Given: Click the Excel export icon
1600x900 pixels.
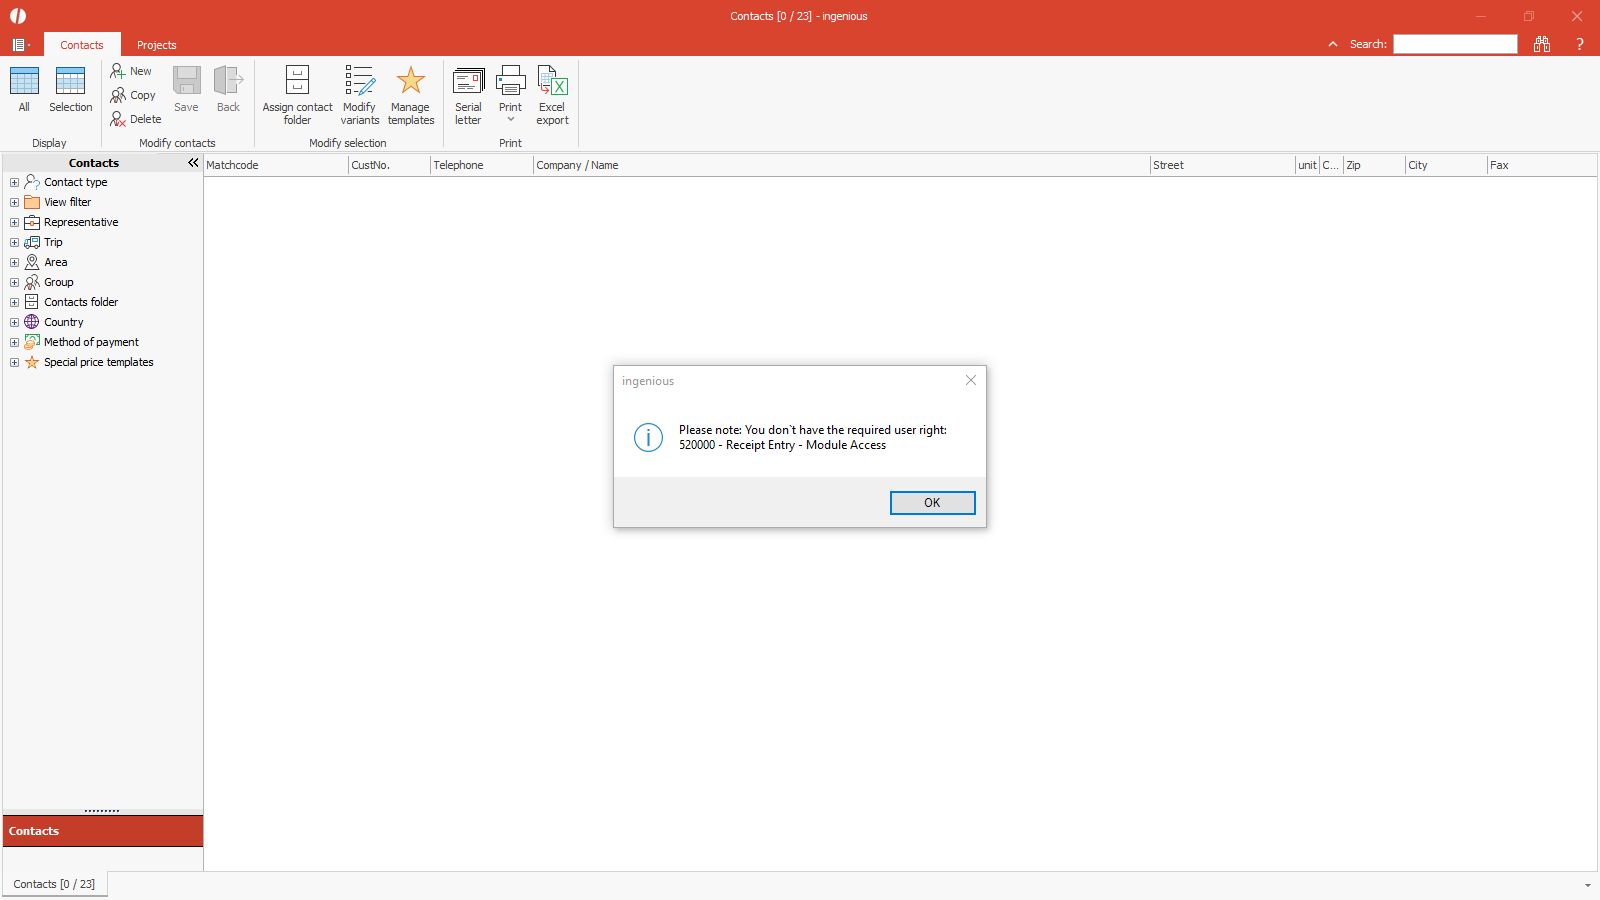Looking at the screenshot, I should click(x=552, y=82).
